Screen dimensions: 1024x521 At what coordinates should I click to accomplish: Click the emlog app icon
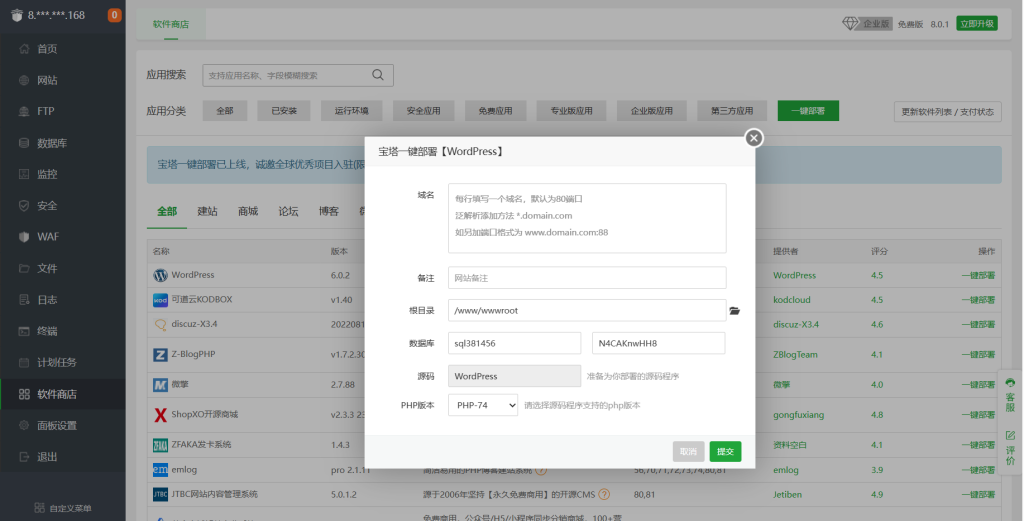(x=161, y=469)
